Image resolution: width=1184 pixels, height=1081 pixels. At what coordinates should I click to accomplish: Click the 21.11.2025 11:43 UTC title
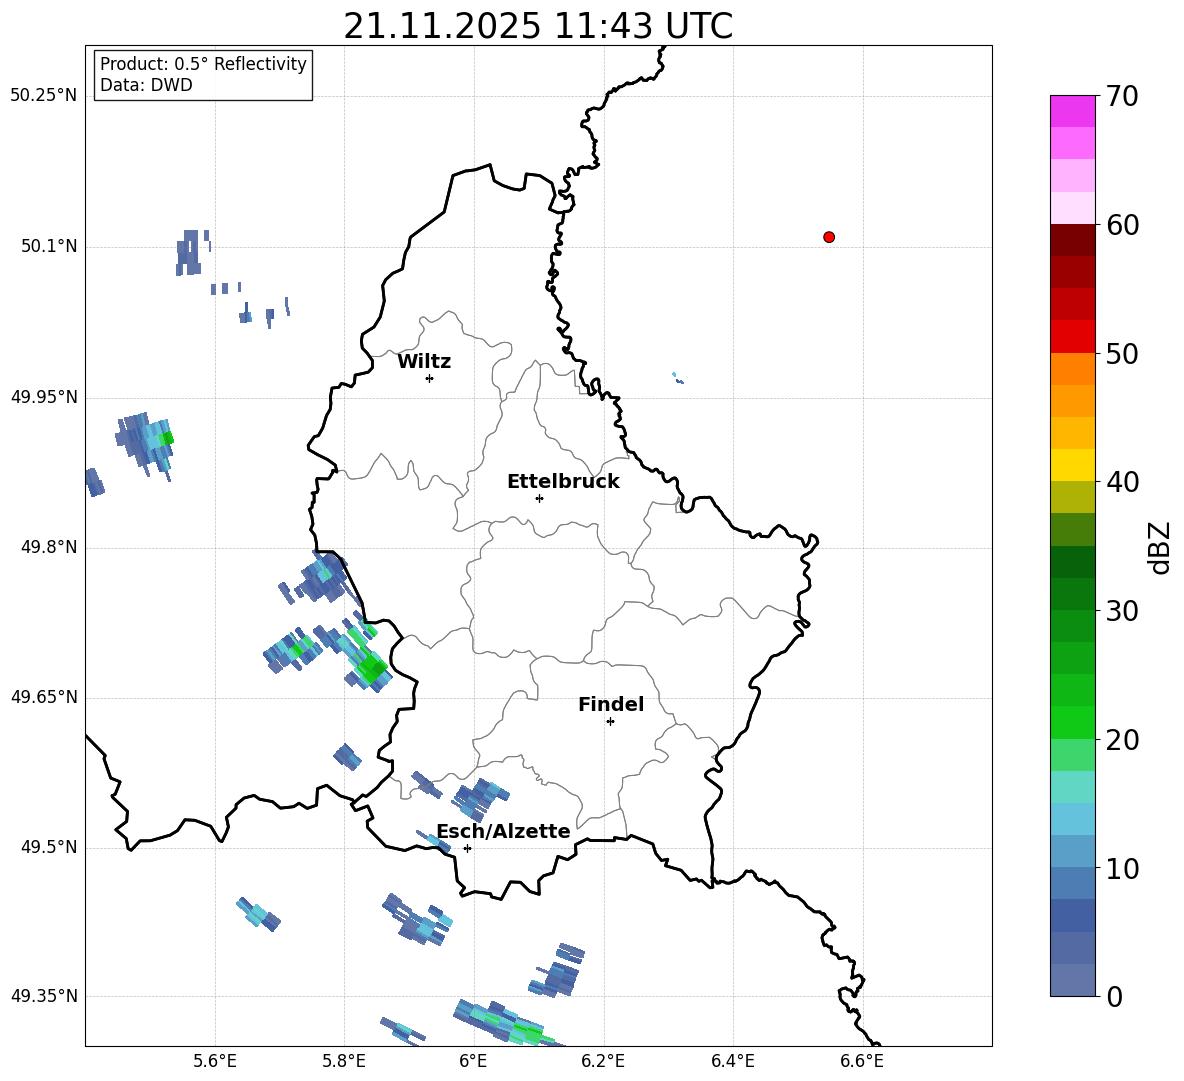click(x=538, y=26)
